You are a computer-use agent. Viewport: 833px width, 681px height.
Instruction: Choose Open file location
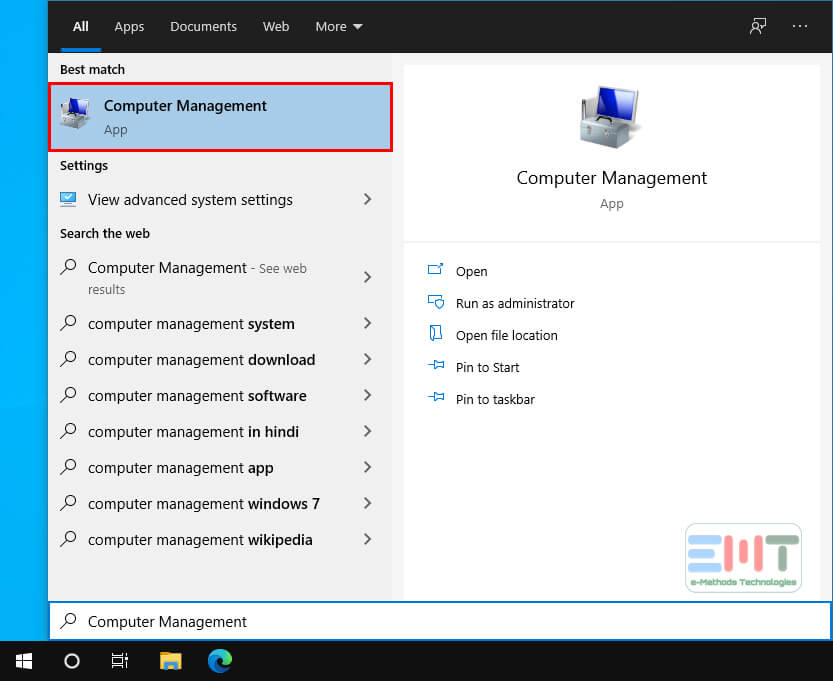point(506,336)
